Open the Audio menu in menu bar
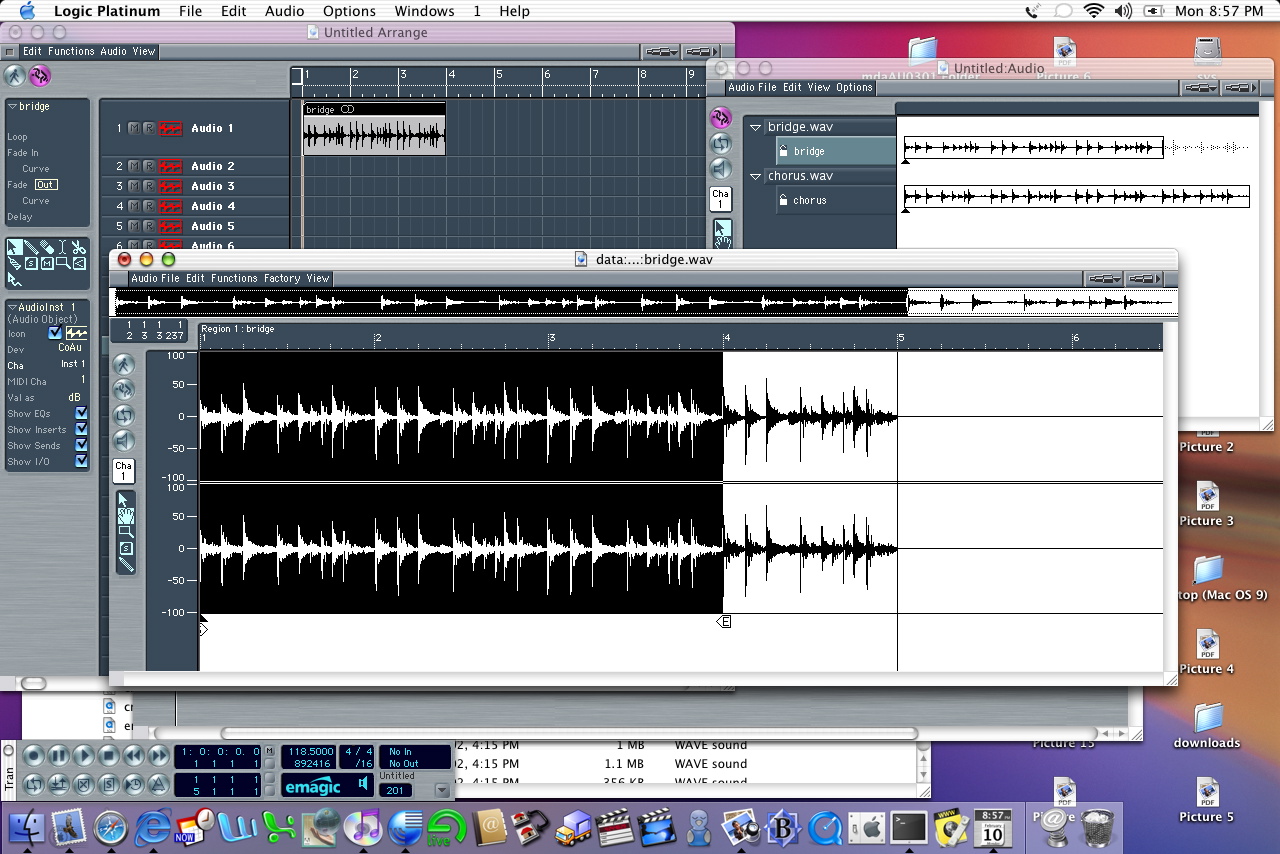 (x=285, y=11)
